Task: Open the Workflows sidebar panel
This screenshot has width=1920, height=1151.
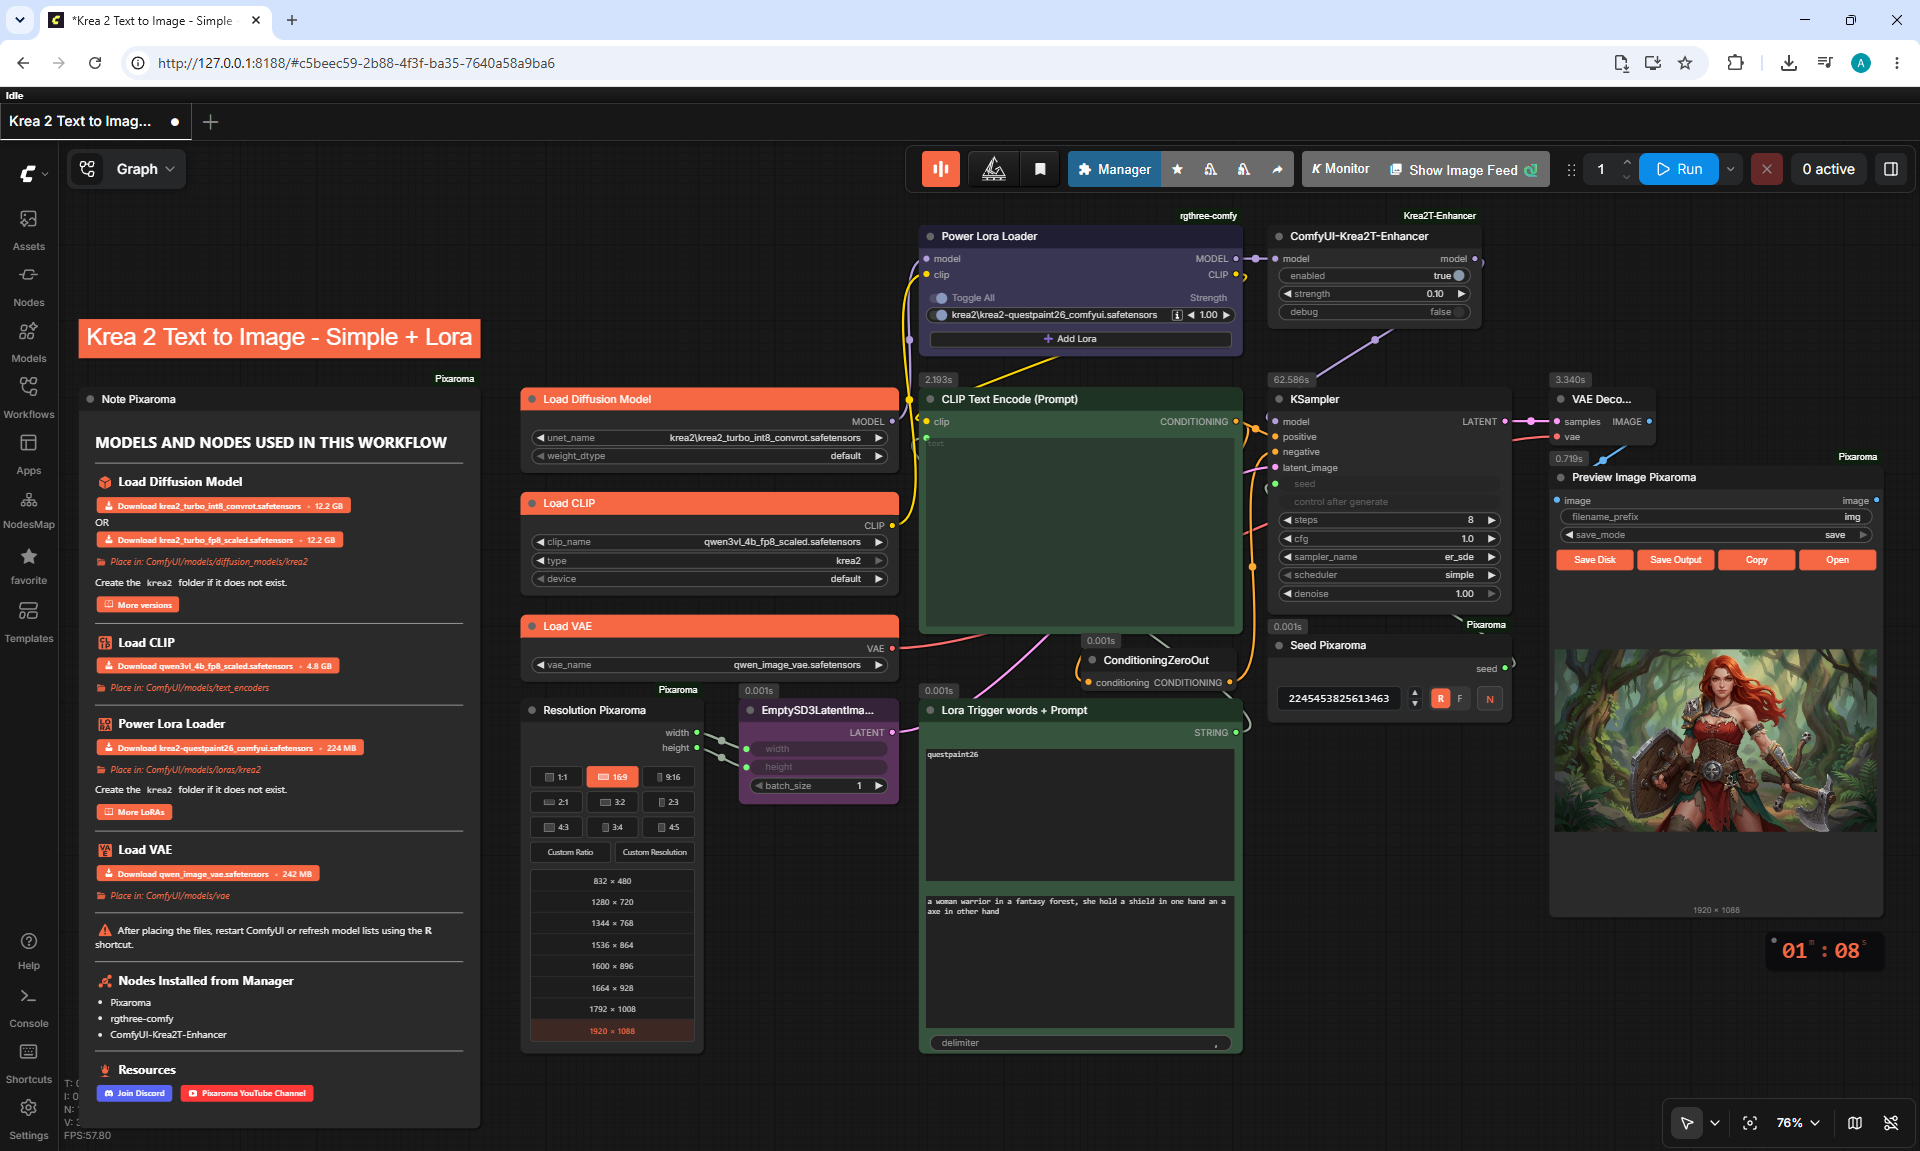Action: point(29,397)
